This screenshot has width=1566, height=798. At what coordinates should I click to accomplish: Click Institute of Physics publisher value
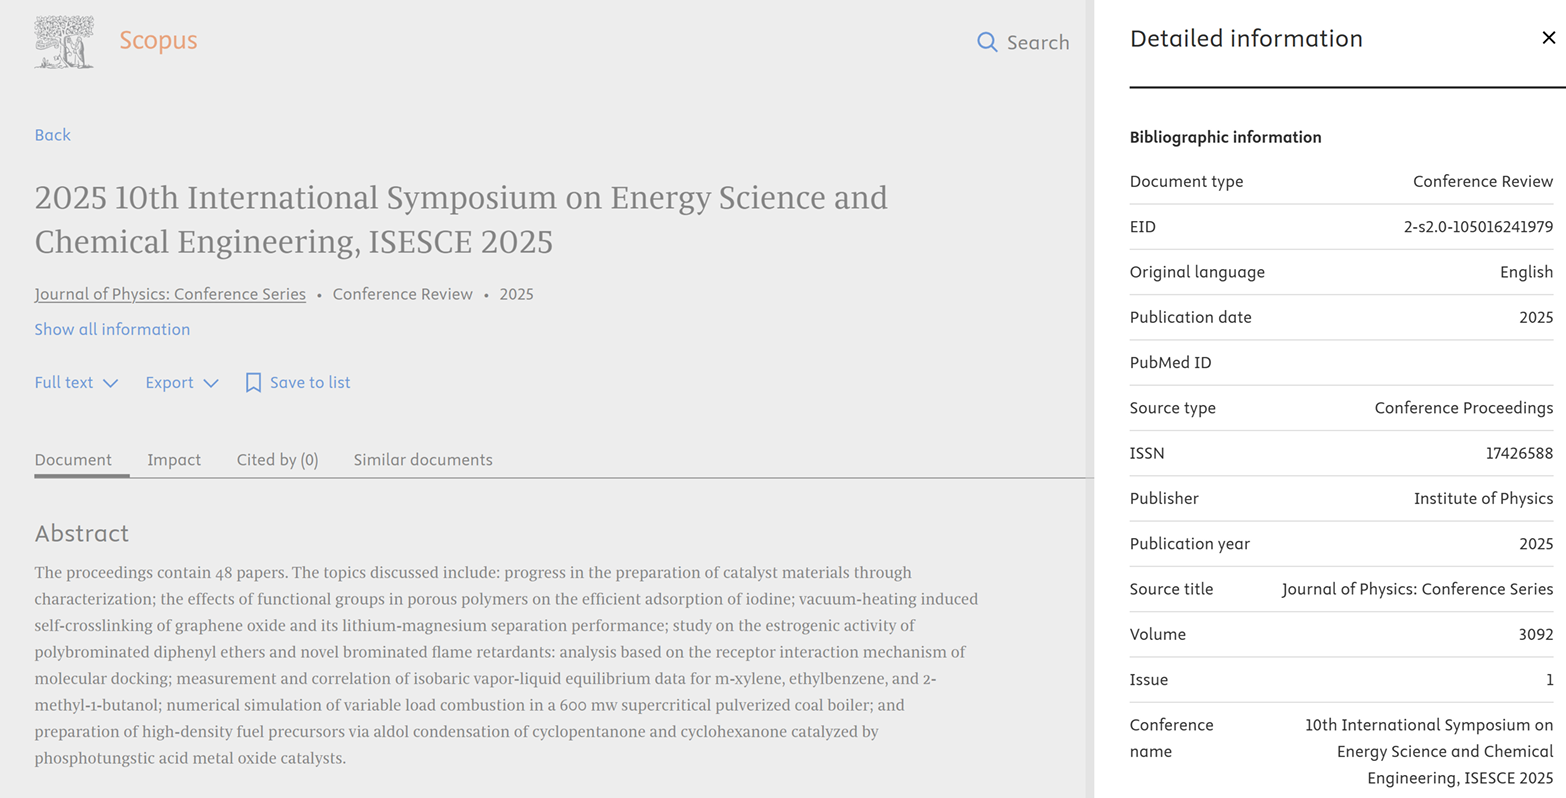point(1483,498)
